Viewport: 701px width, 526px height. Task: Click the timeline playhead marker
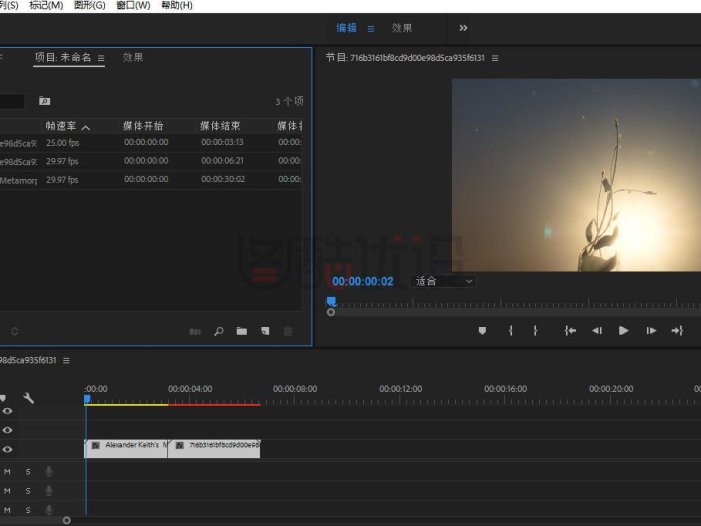pyautogui.click(x=87, y=399)
